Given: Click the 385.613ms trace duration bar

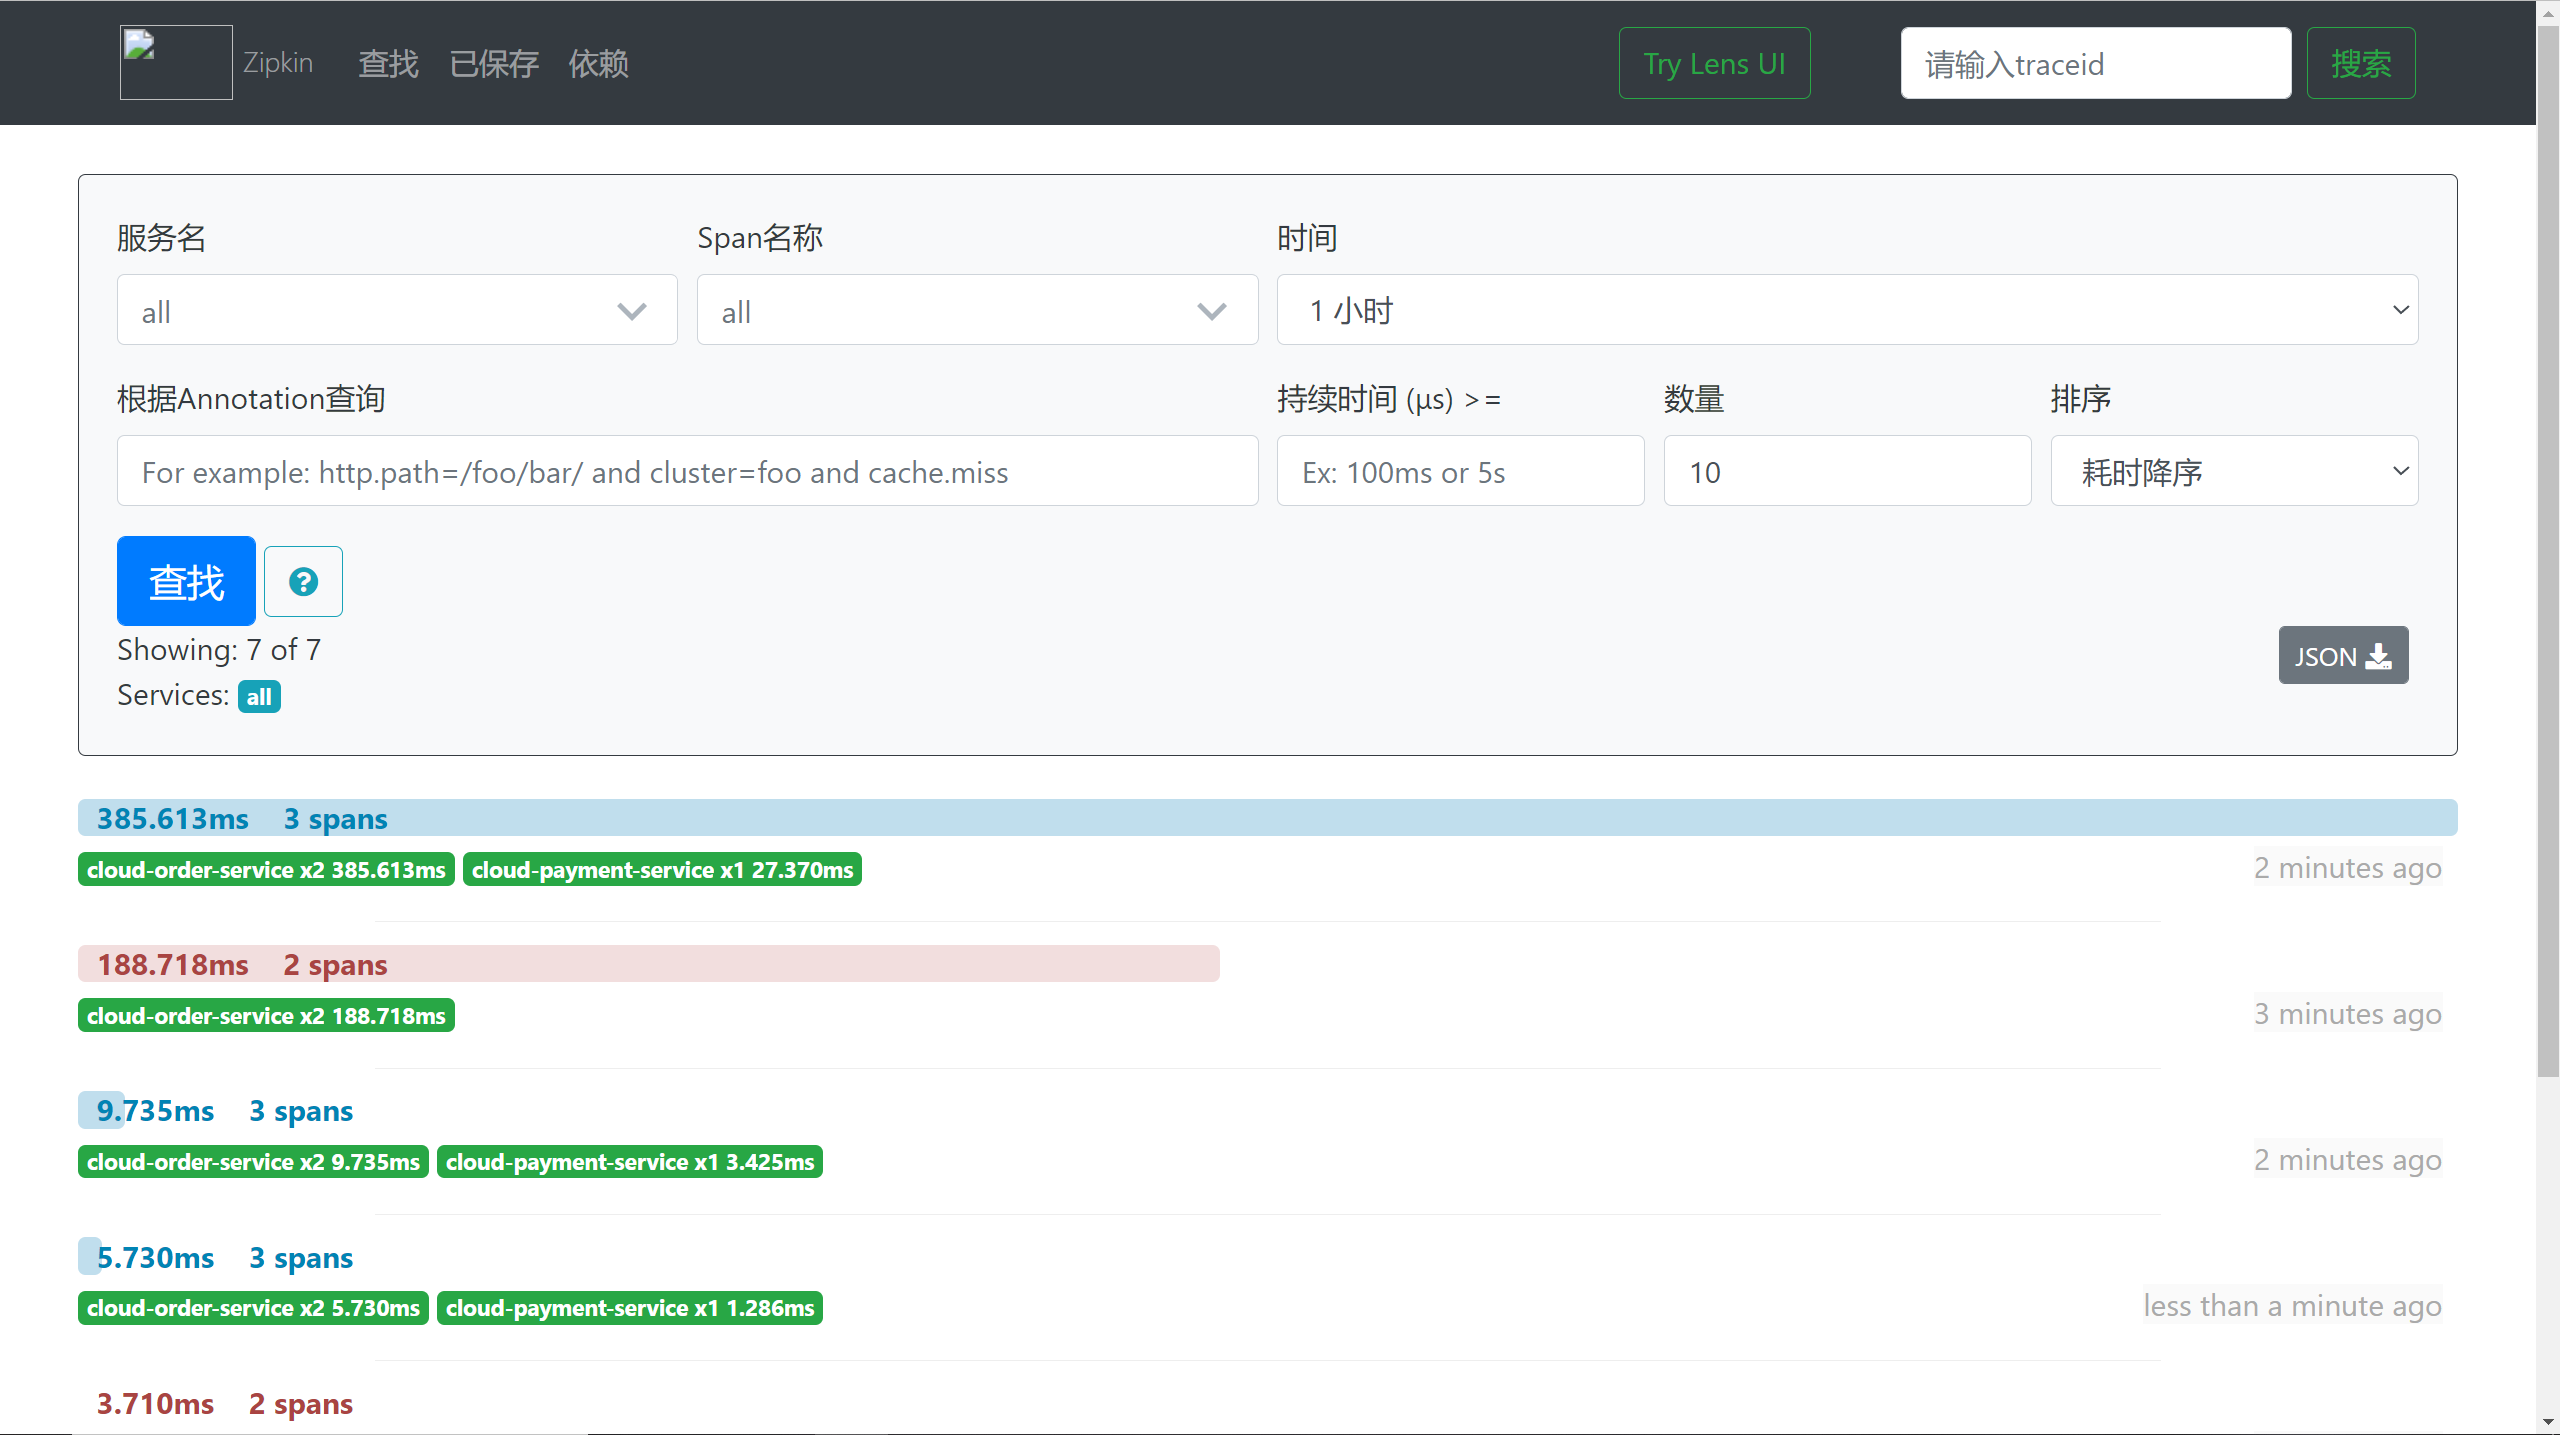Looking at the screenshot, I should 1266,818.
